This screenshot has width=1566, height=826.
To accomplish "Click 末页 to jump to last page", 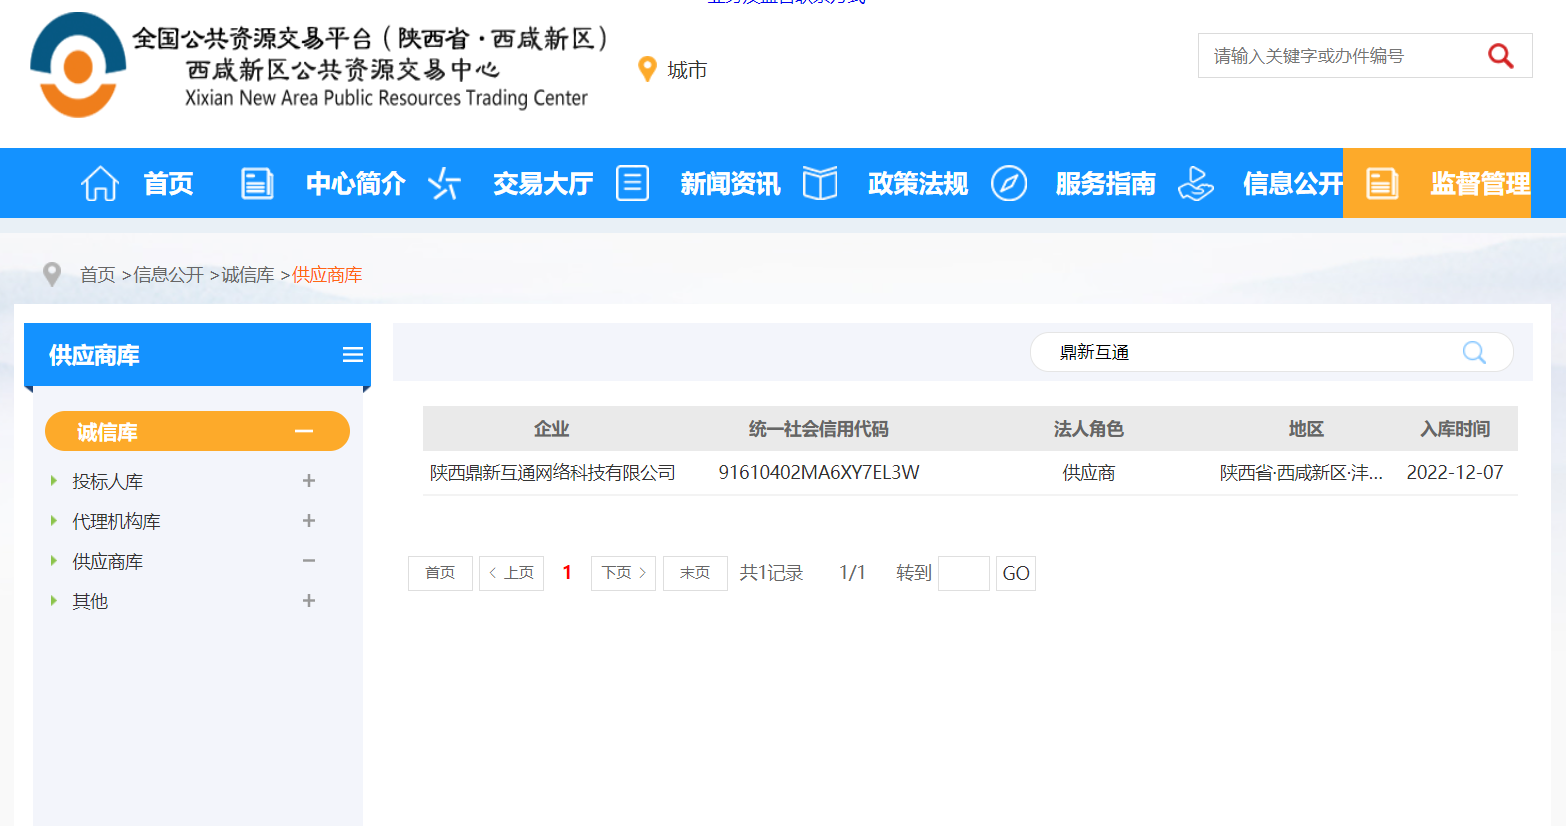I will tap(695, 573).
